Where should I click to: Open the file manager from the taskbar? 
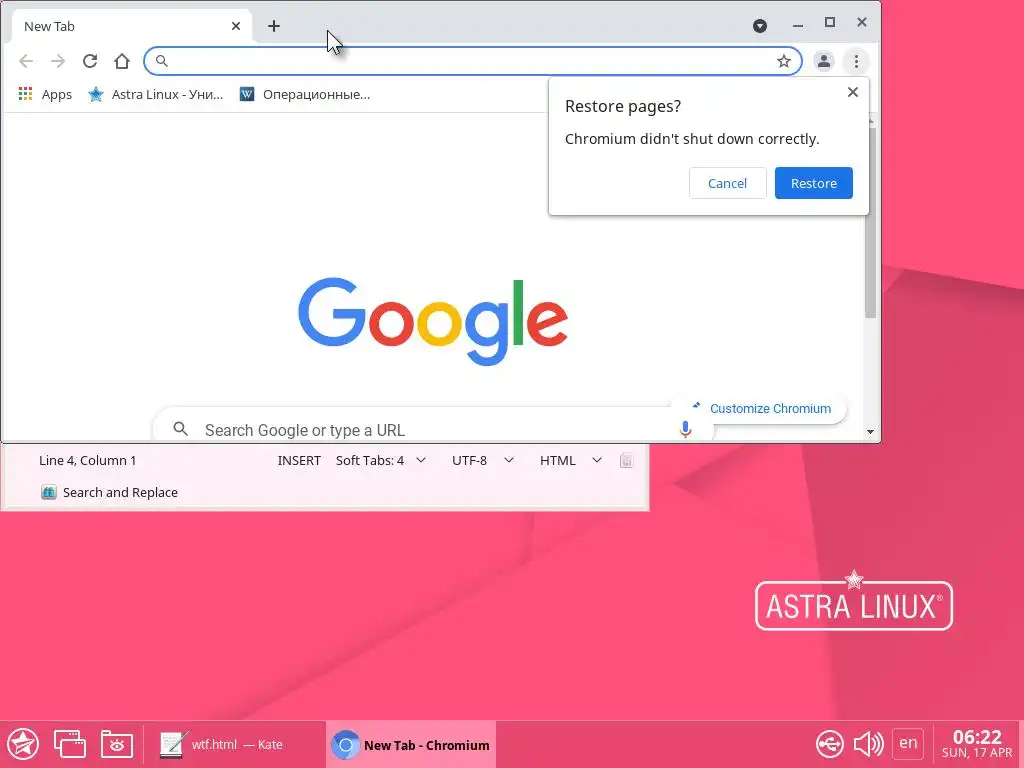(x=116, y=744)
